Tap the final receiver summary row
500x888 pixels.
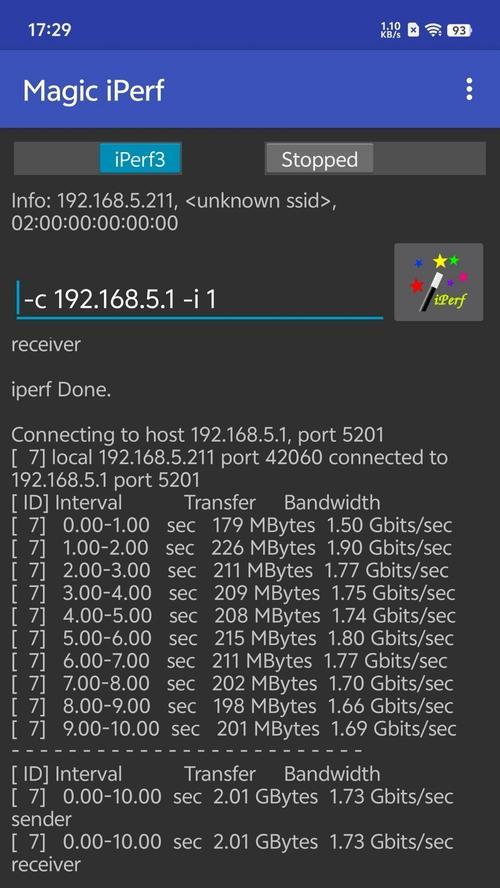click(x=232, y=853)
